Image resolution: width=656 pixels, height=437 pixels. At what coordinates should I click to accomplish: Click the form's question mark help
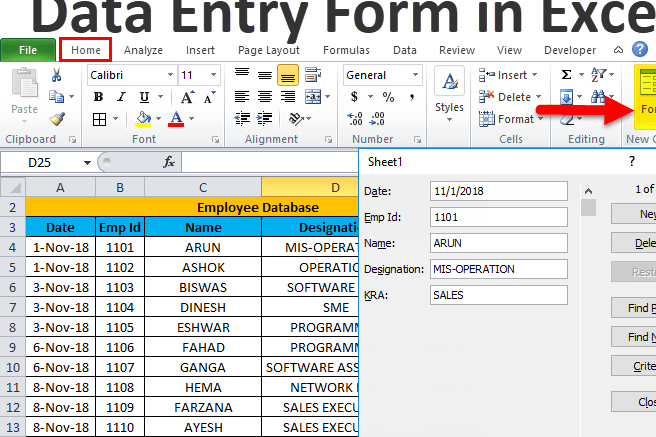click(632, 162)
